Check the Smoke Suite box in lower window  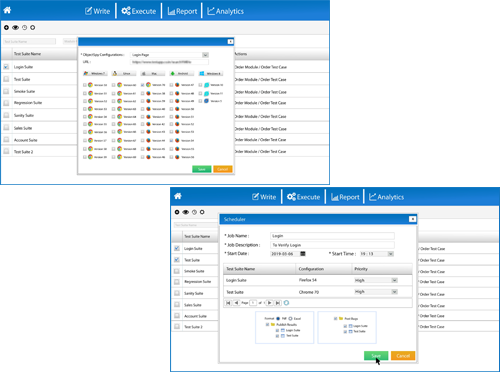tap(177, 271)
